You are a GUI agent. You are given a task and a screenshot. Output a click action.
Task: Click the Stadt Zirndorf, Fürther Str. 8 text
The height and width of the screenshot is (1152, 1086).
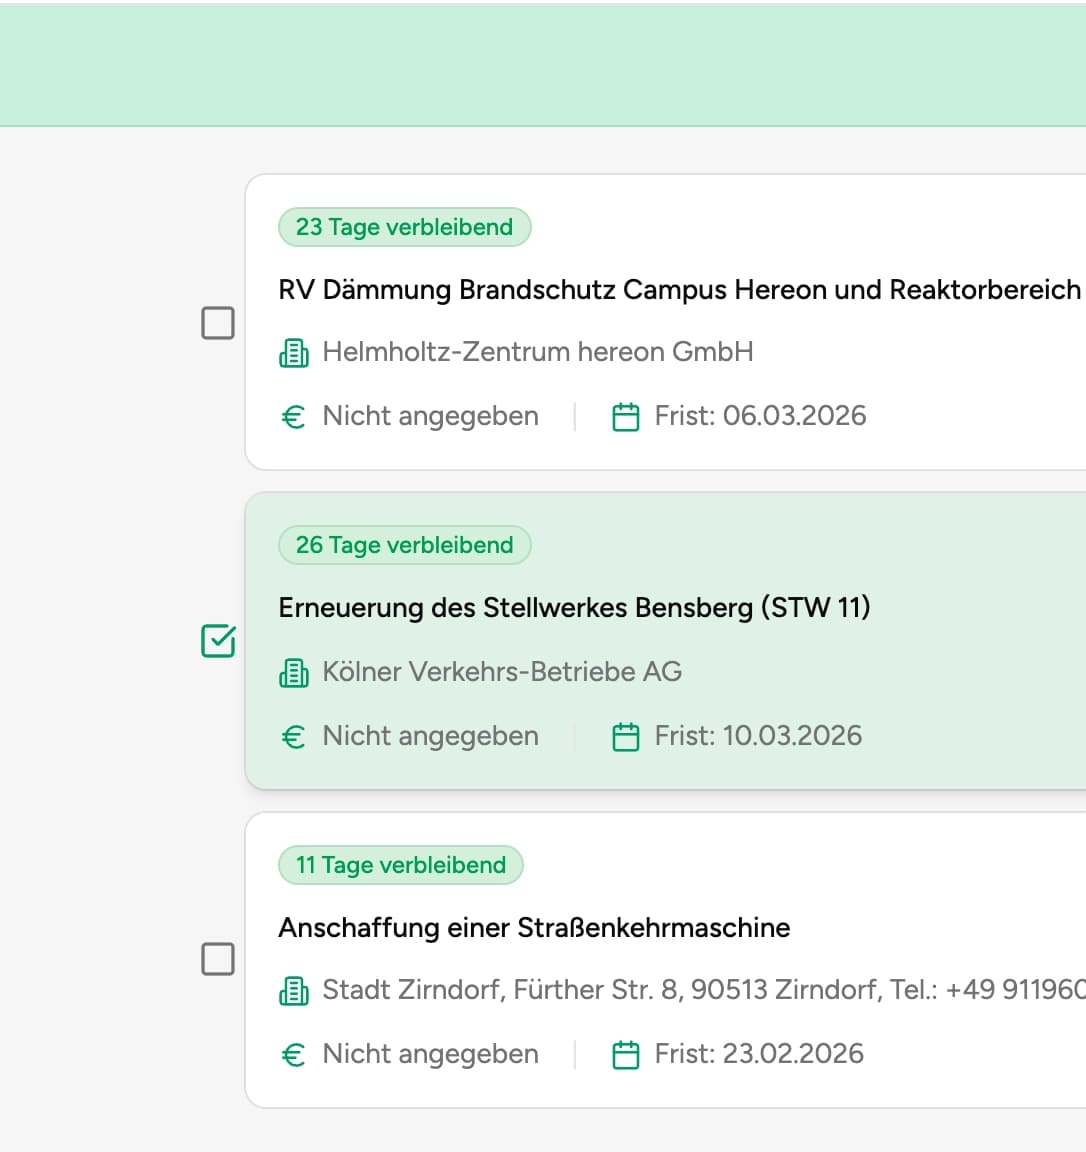click(704, 990)
